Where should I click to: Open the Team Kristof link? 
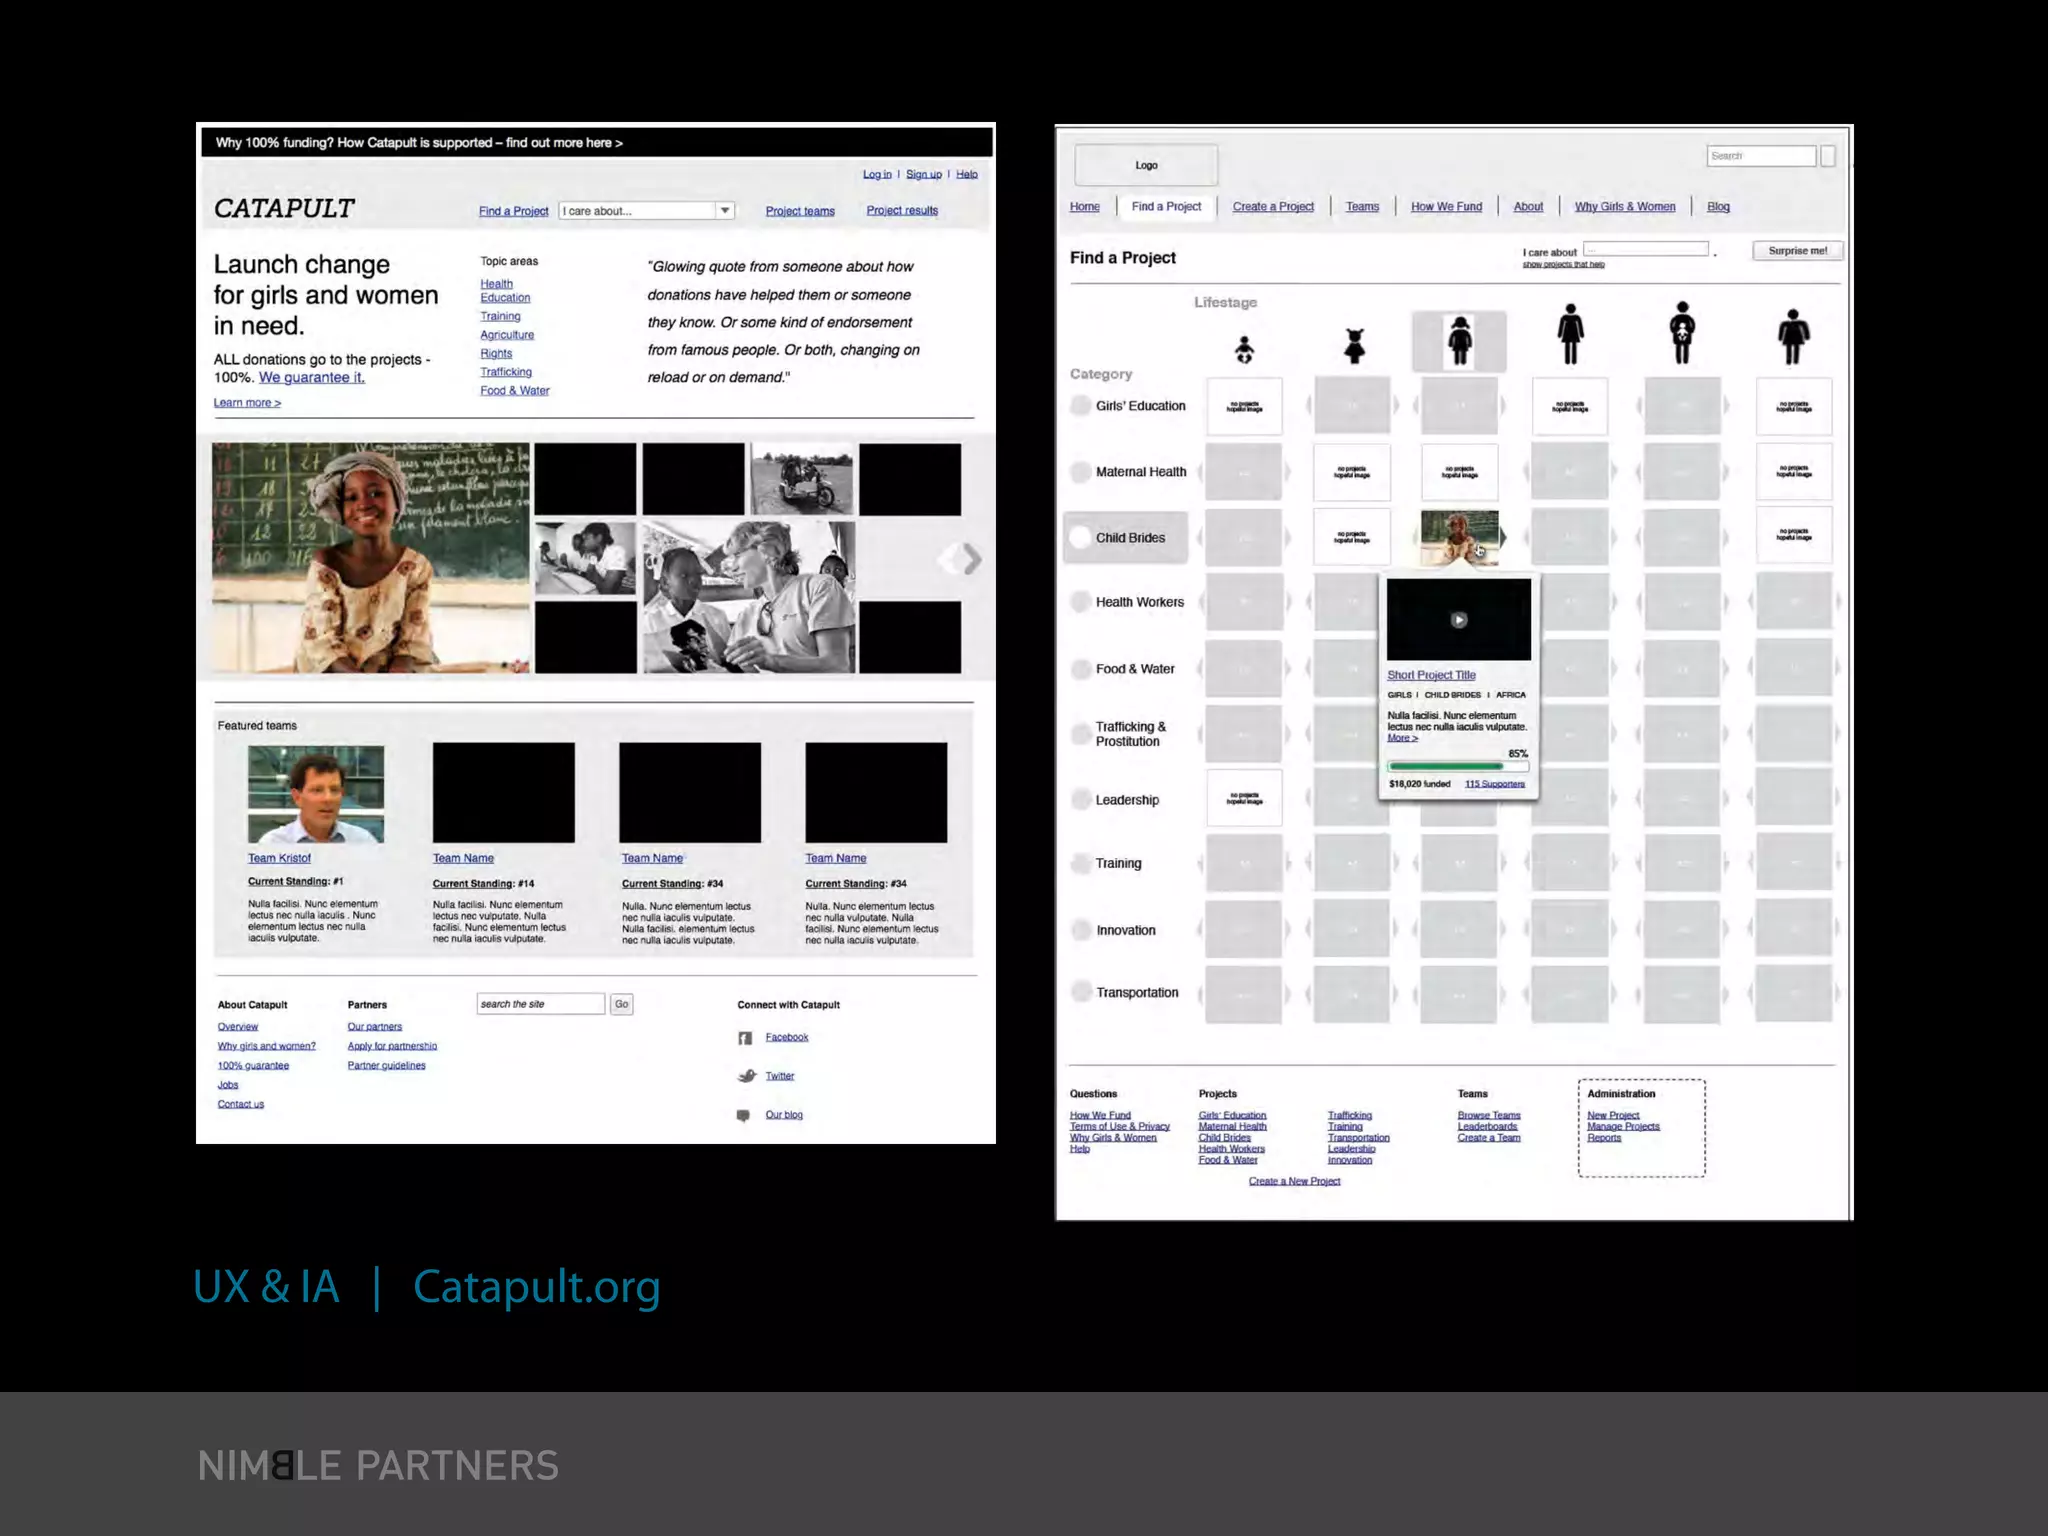tap(279, 858)
